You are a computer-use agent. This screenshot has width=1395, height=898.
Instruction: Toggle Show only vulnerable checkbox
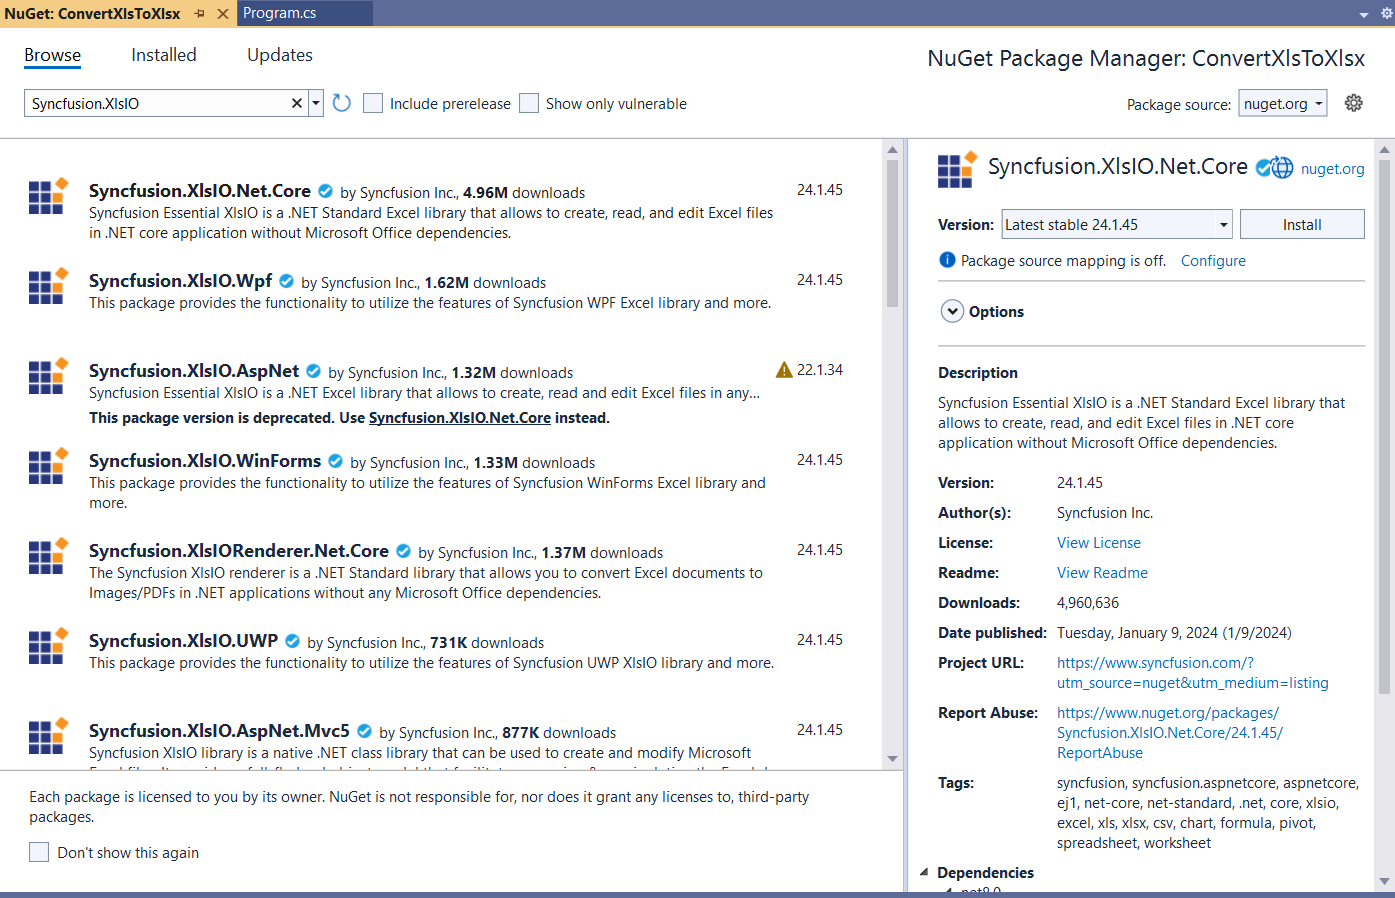click(x=529, y=103)
